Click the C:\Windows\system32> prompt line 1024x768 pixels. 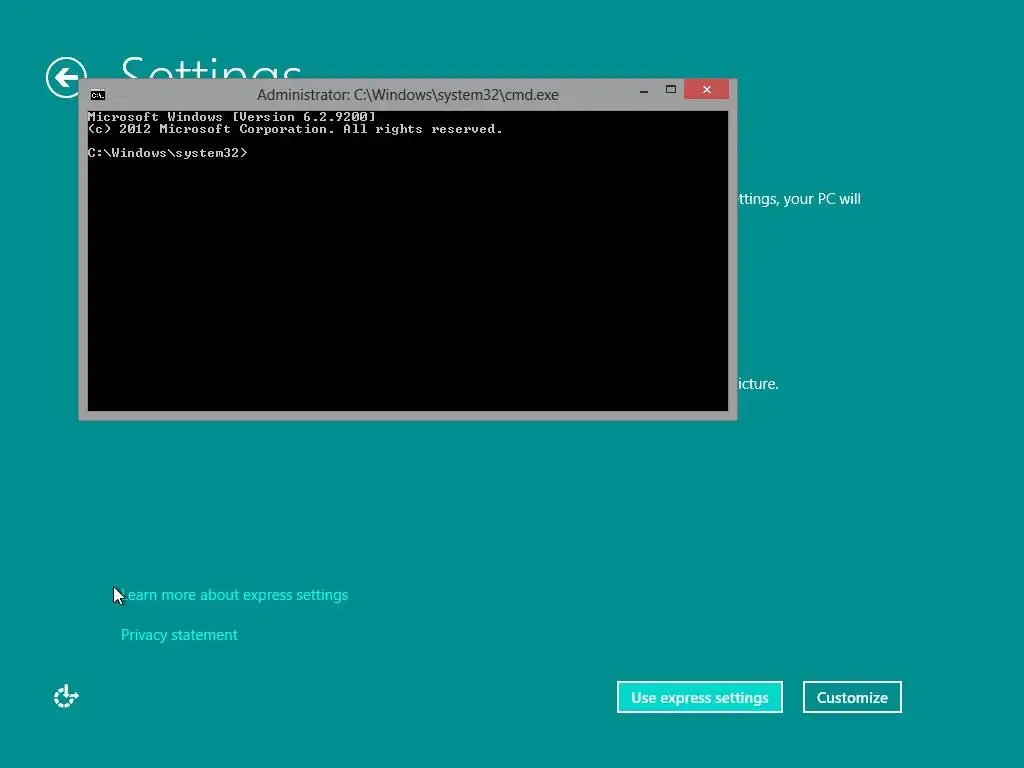click(x=168, y=153)
